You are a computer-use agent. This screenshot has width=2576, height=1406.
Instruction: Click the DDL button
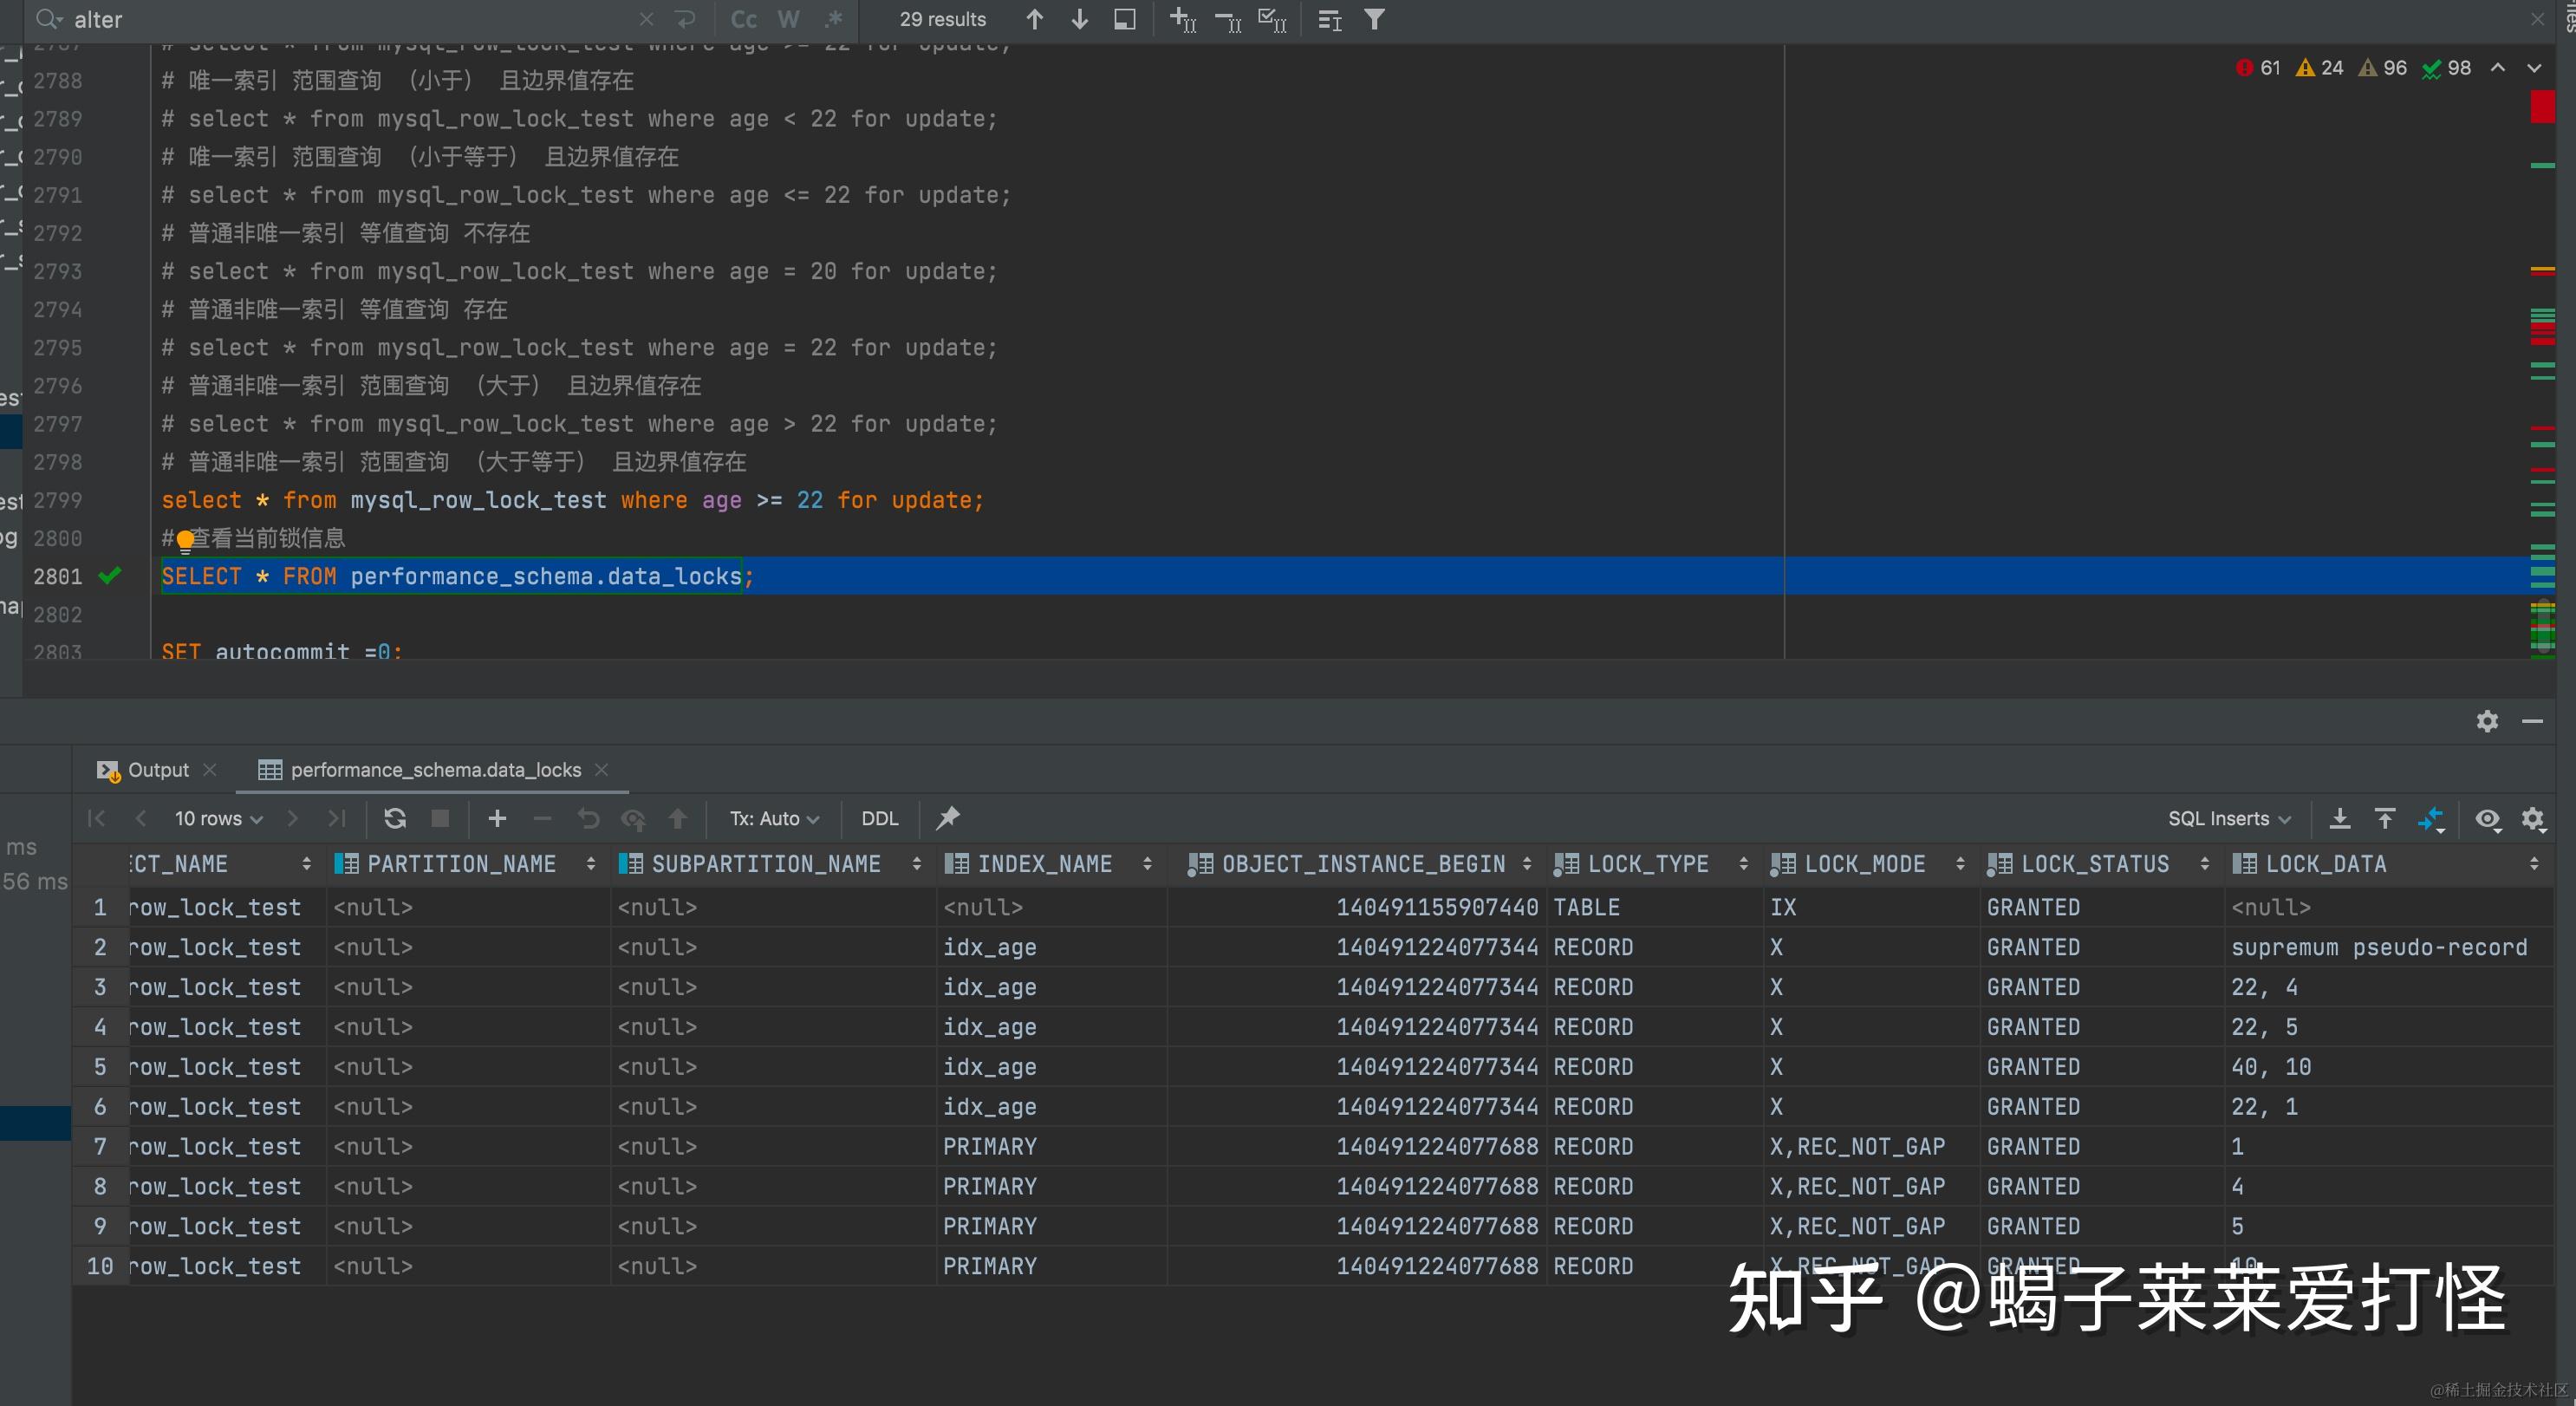pyautogui.click(x=878, y=818)
